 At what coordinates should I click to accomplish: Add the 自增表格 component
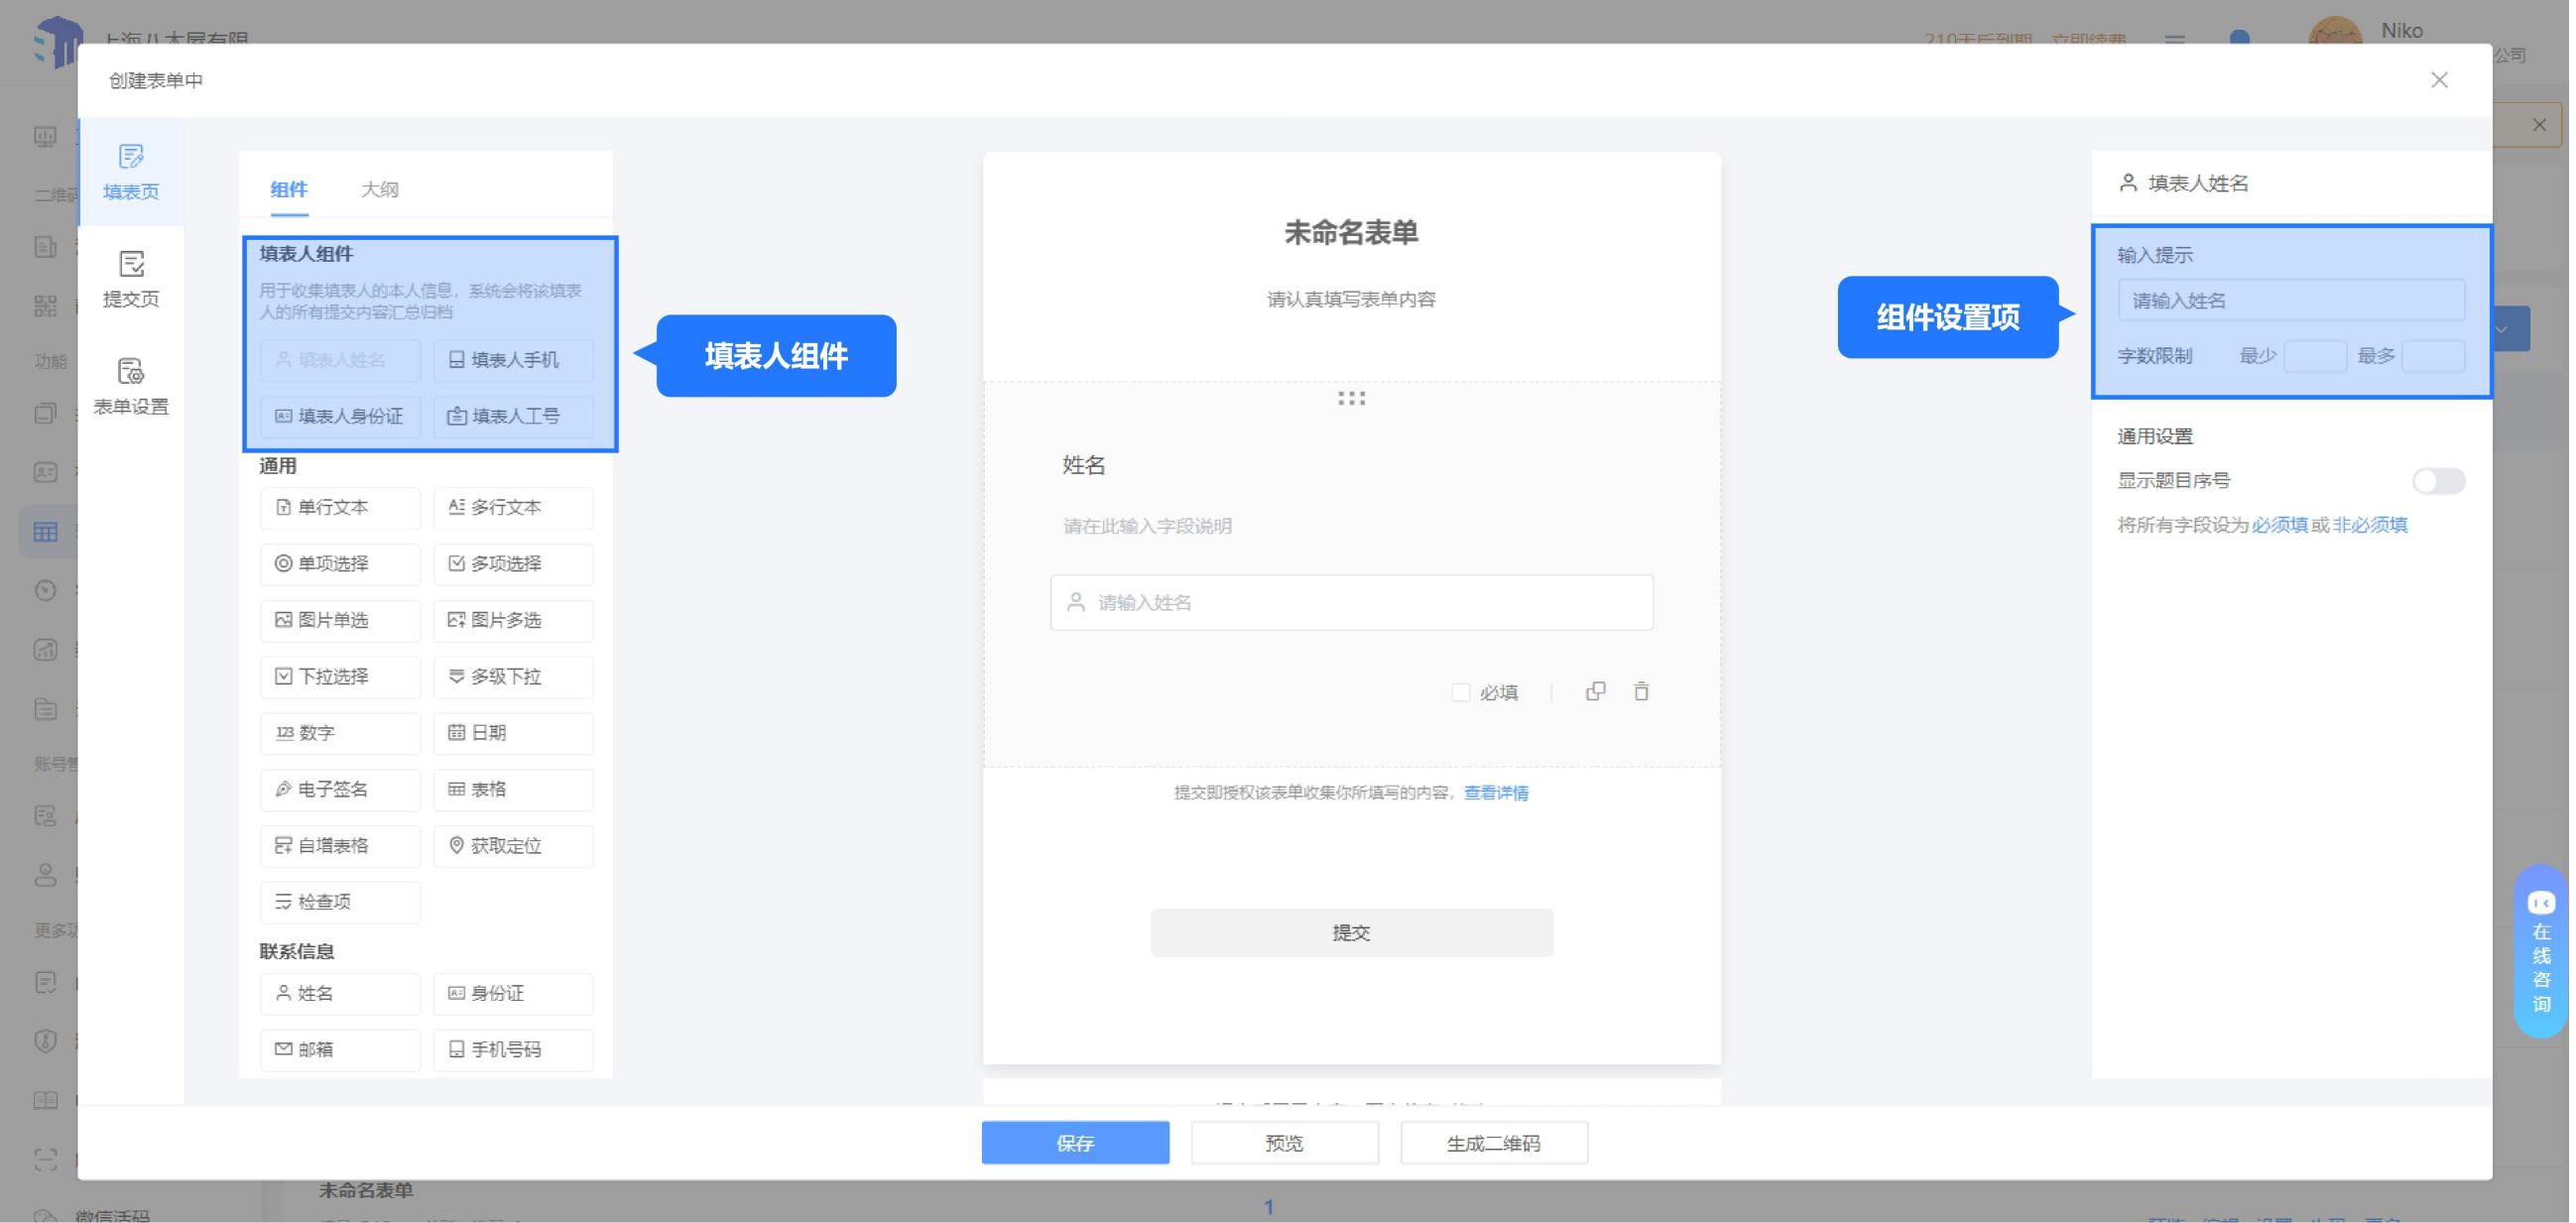pos(340,846)
